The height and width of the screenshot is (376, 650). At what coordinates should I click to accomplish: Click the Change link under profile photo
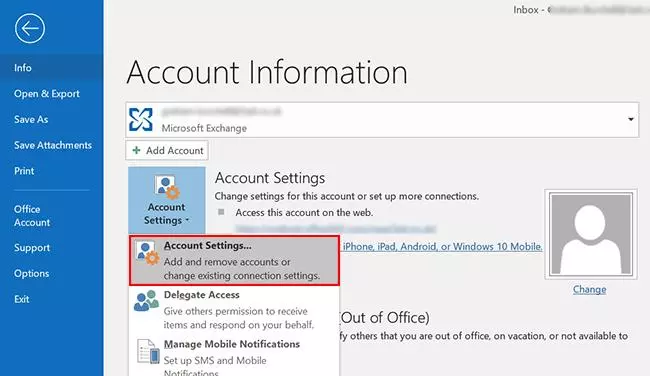coord(589,289)
